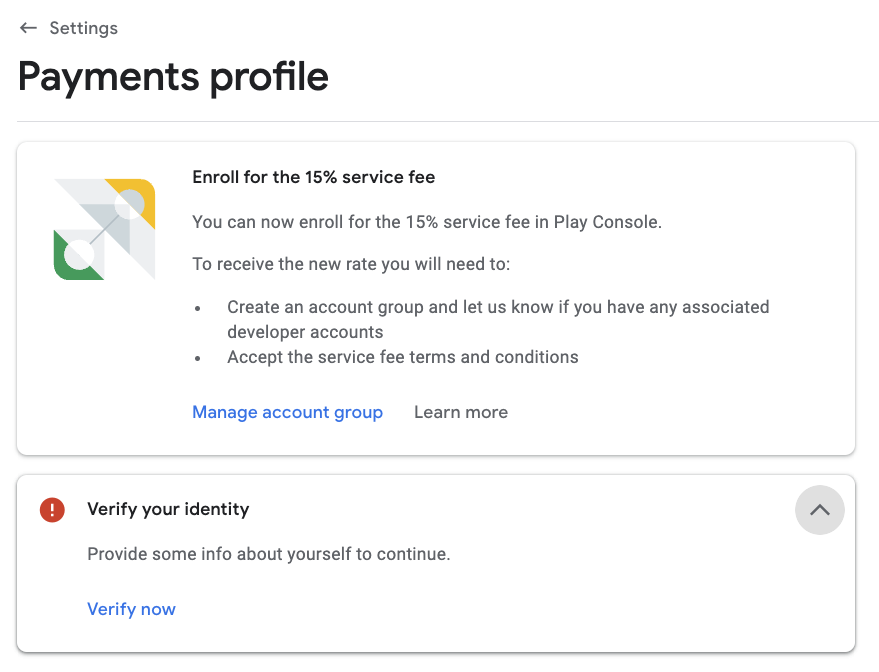Click the back arrow beside Settings
This screenshot has height=672, width=879.
pyautogui.click(x=28, y=28)
